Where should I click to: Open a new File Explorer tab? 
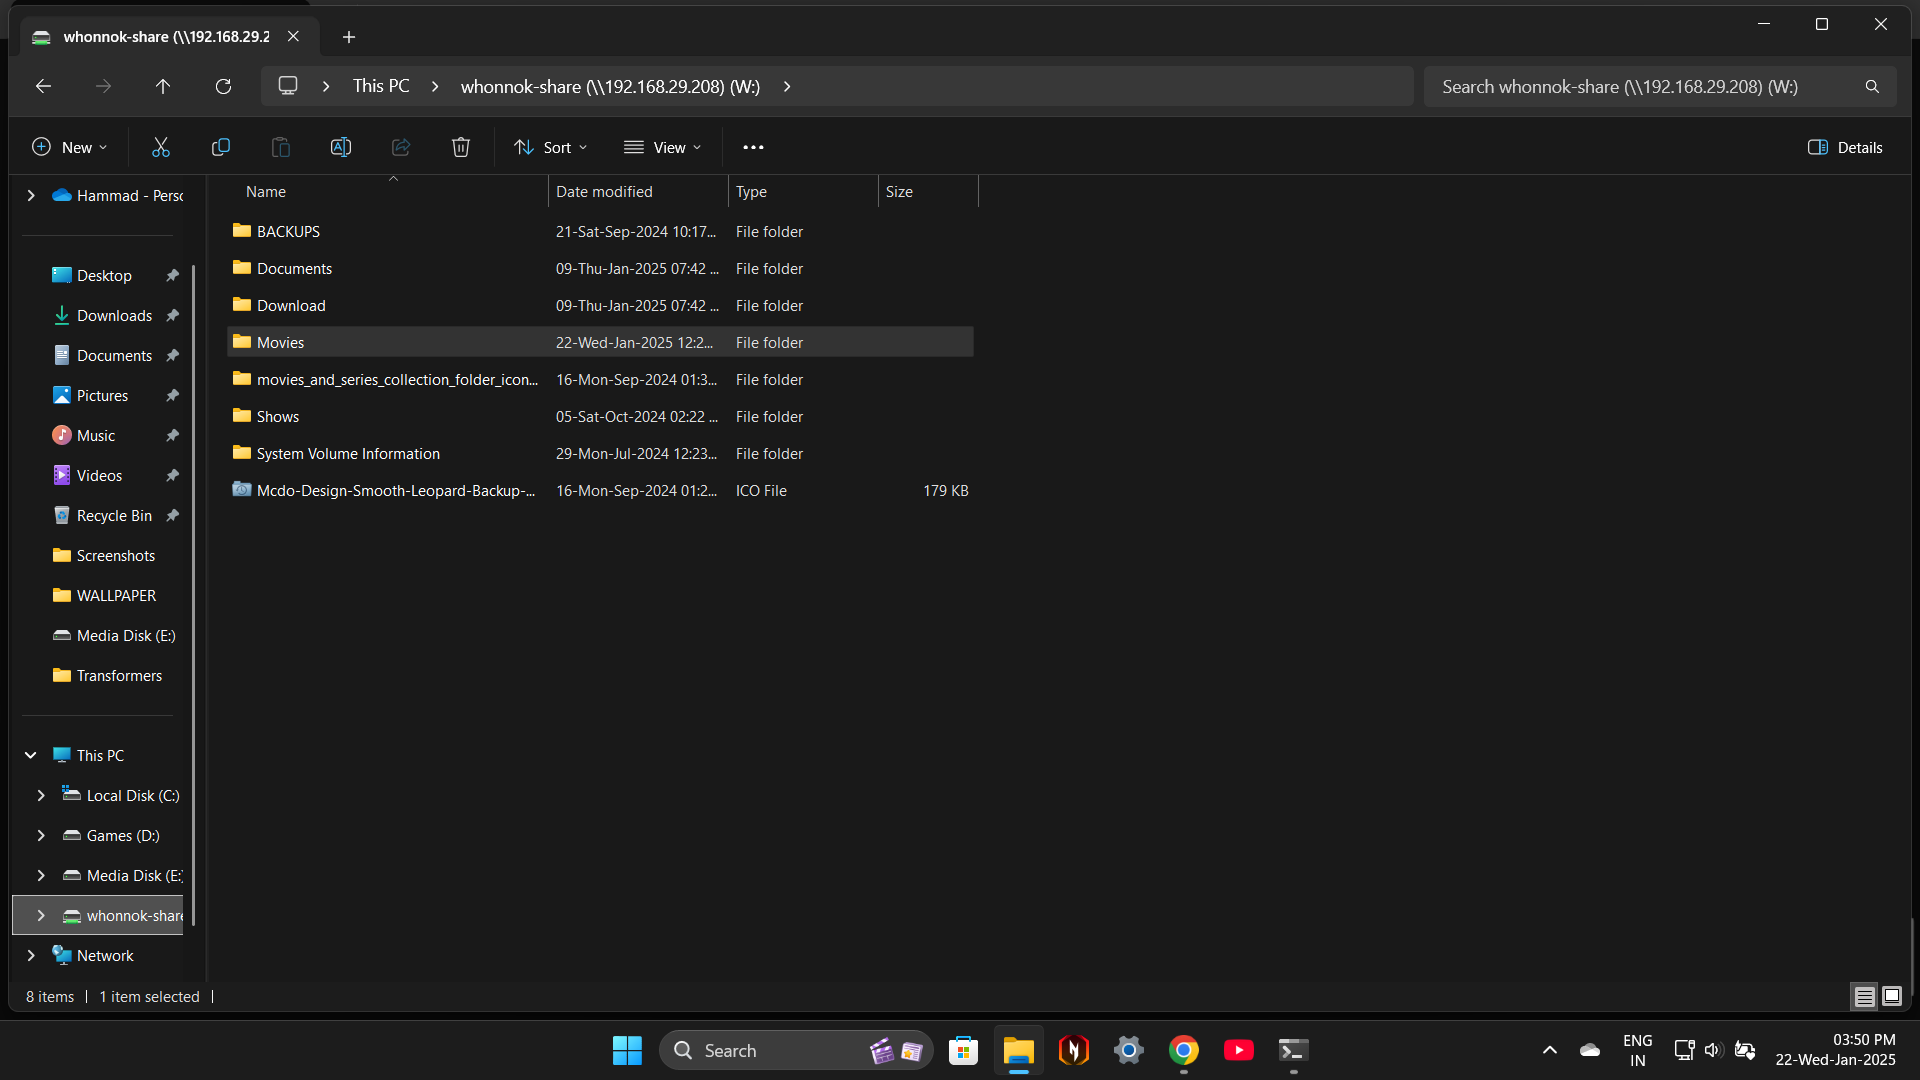(x=348, y=37)
